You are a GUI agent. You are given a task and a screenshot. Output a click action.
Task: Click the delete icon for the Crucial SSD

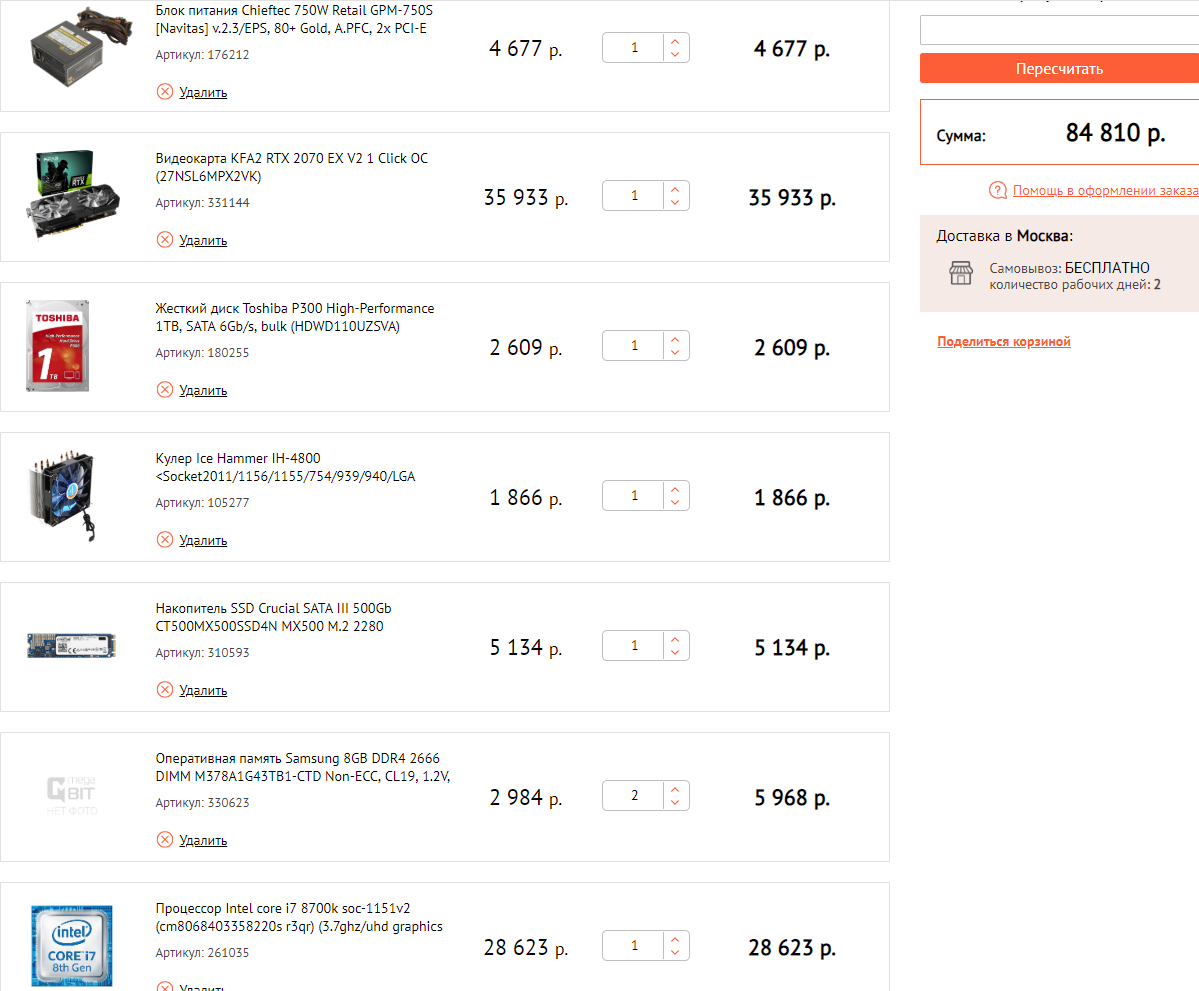165,690
